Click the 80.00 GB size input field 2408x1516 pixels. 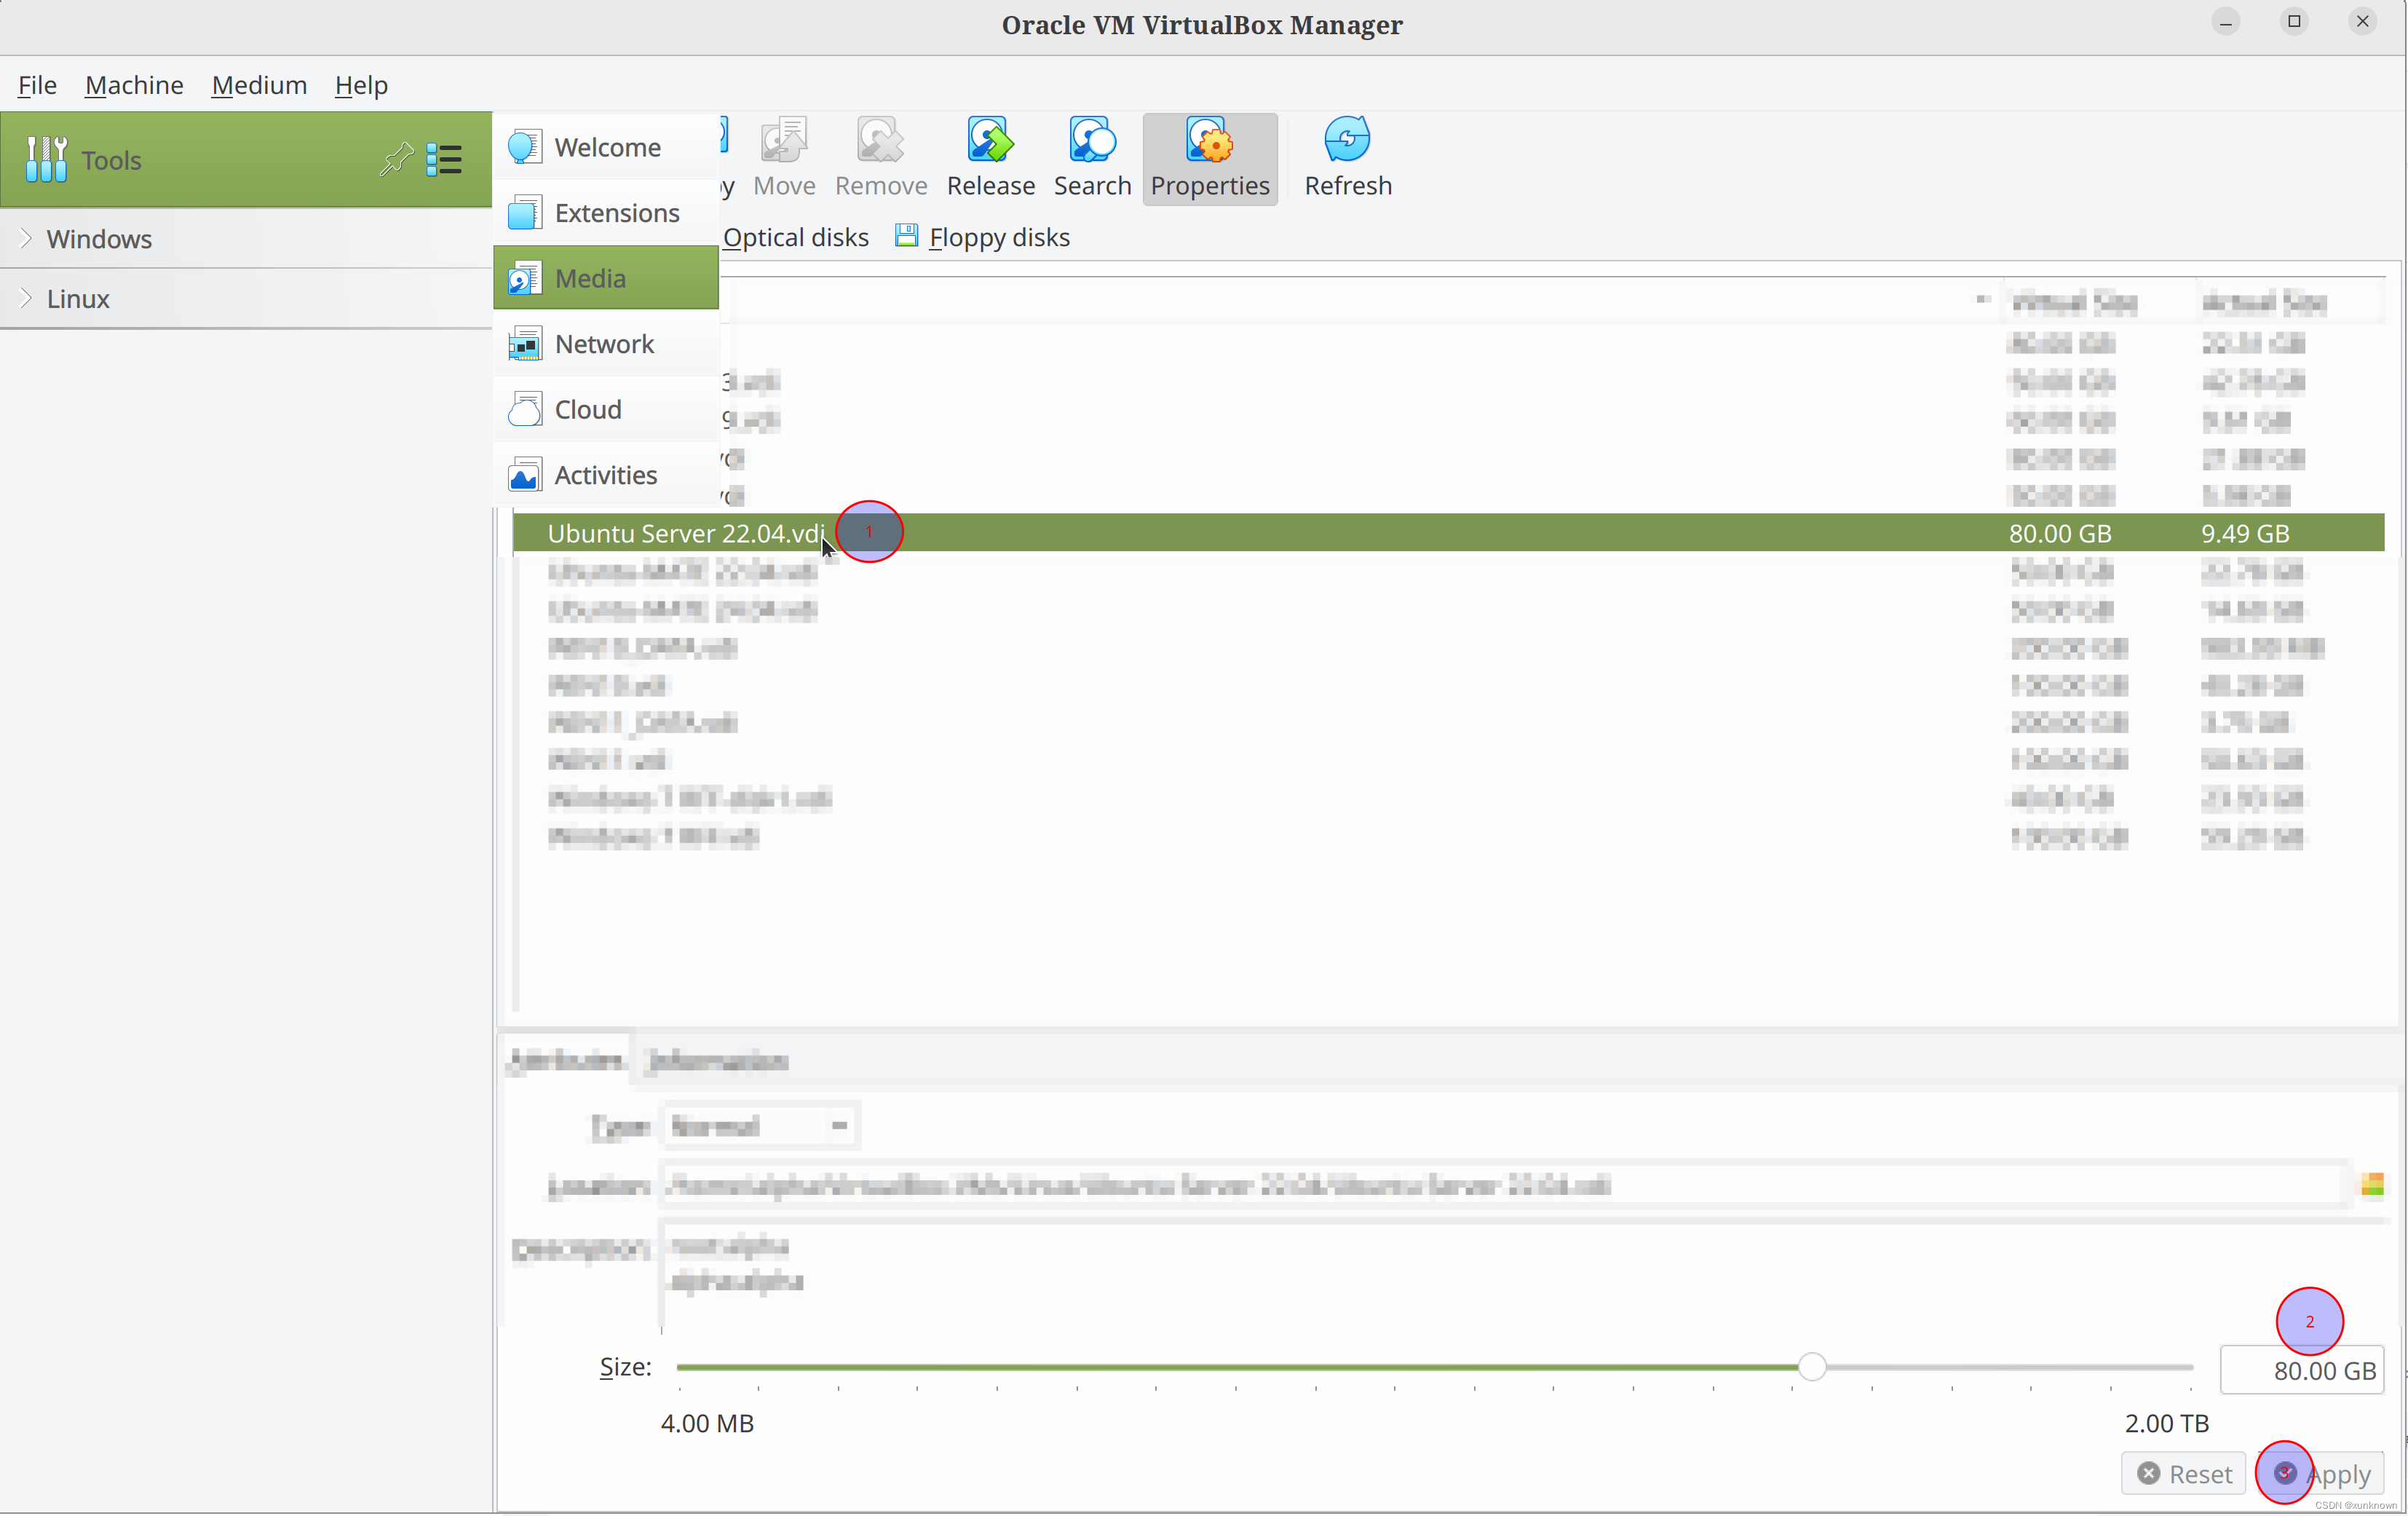(x=2302, y=1370)
